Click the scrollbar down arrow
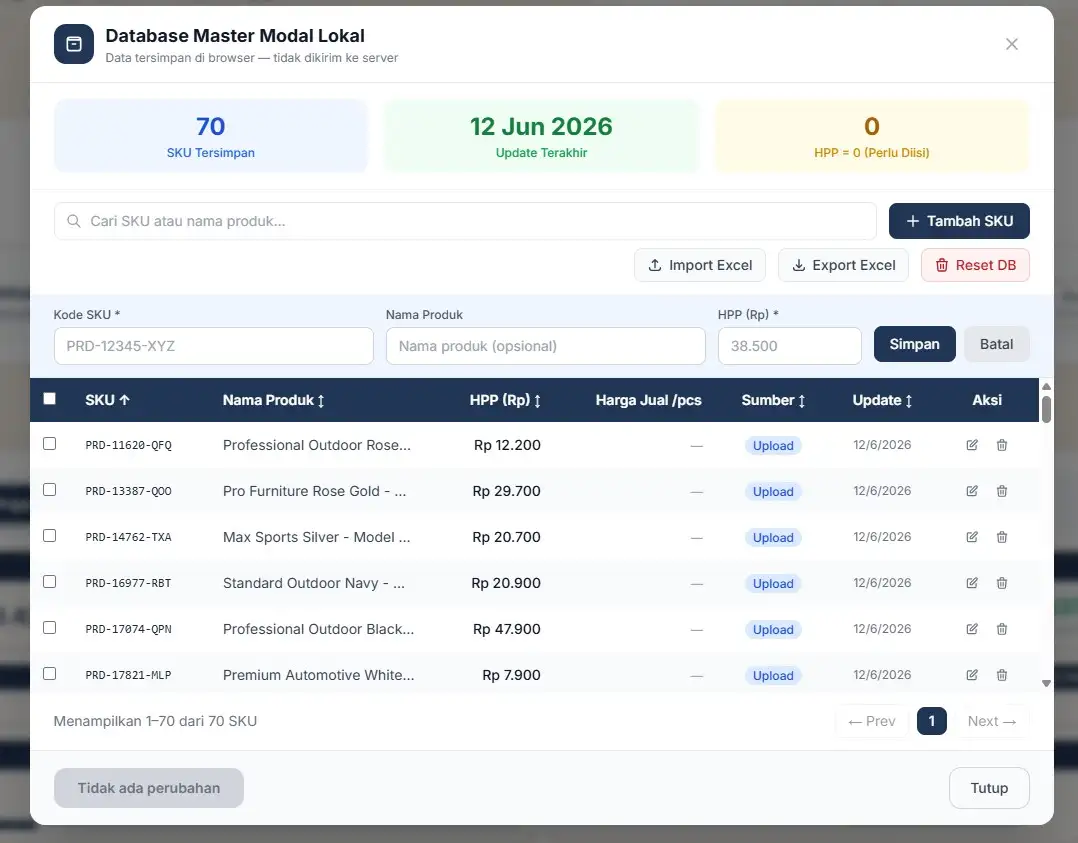This screenshot has width=1078, height=843. pos(1046,683)
